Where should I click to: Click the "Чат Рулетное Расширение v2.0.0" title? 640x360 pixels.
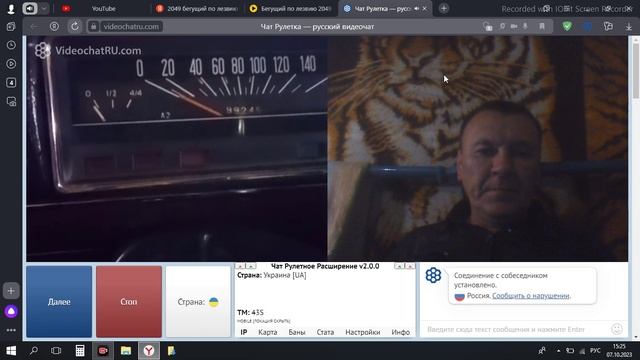click(325, 266)
